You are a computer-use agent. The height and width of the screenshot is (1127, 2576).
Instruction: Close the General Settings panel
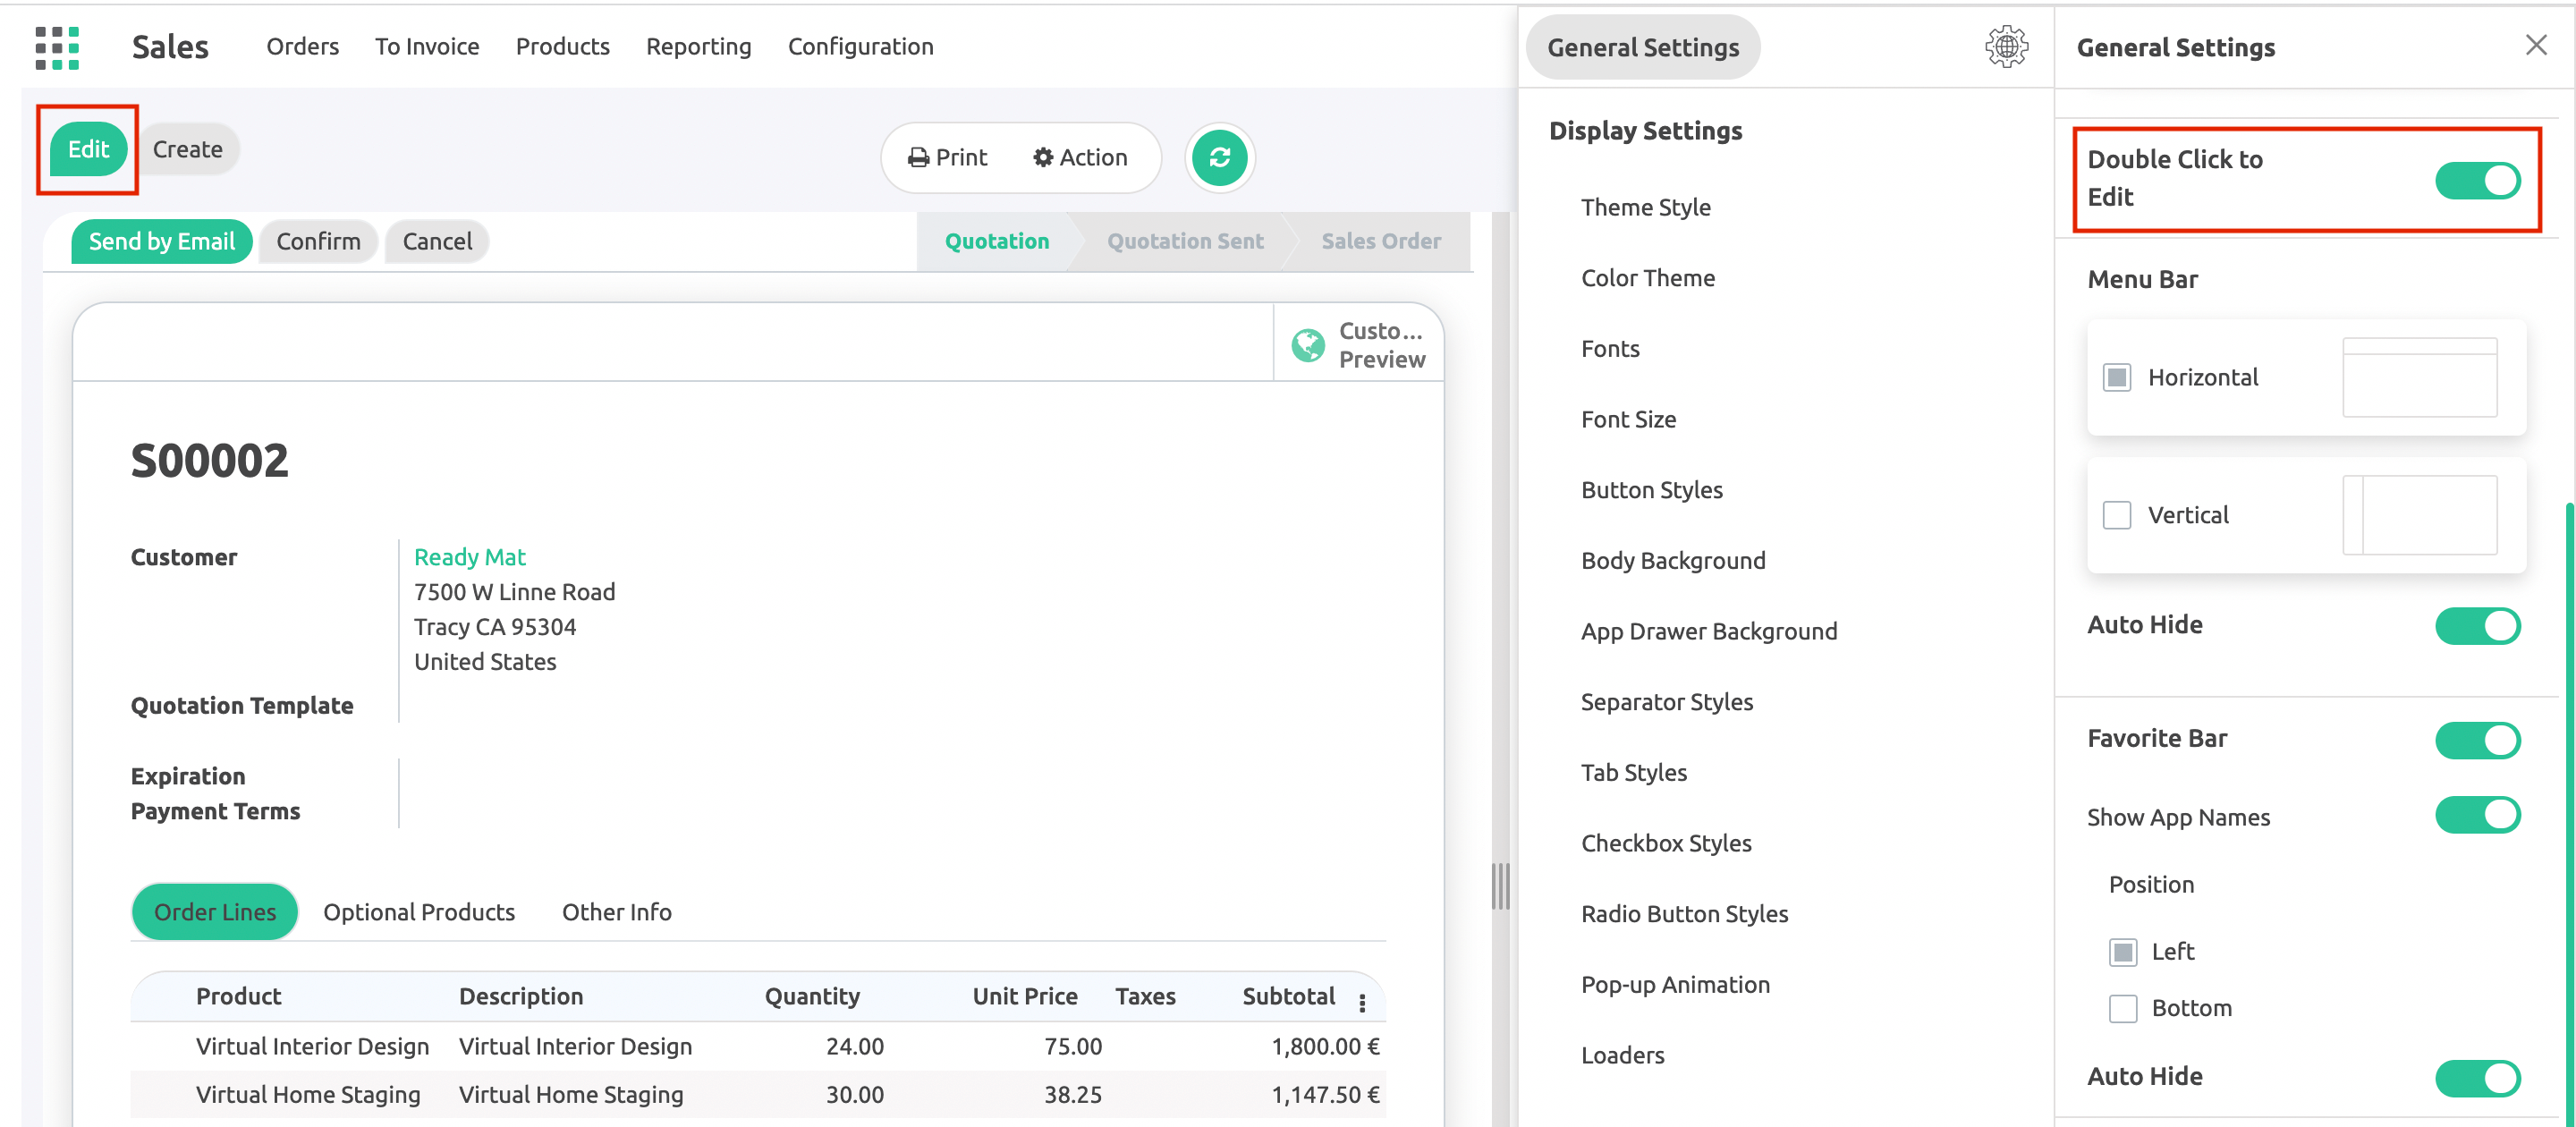(2535, 45)
